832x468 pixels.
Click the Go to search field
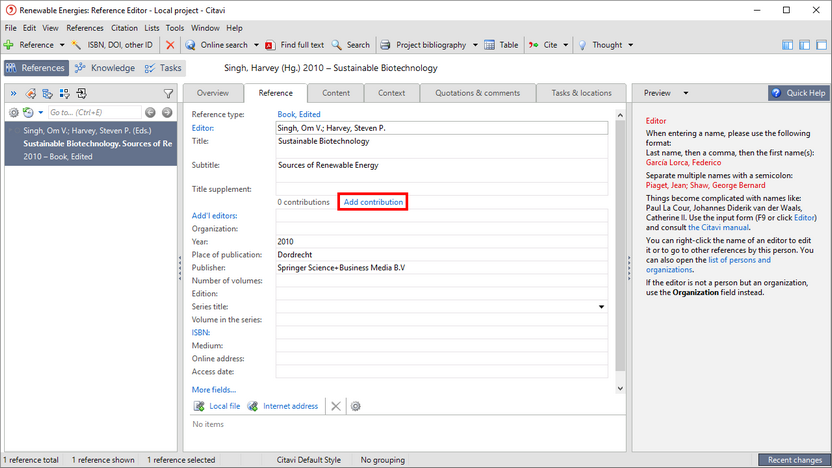[94, 112]
